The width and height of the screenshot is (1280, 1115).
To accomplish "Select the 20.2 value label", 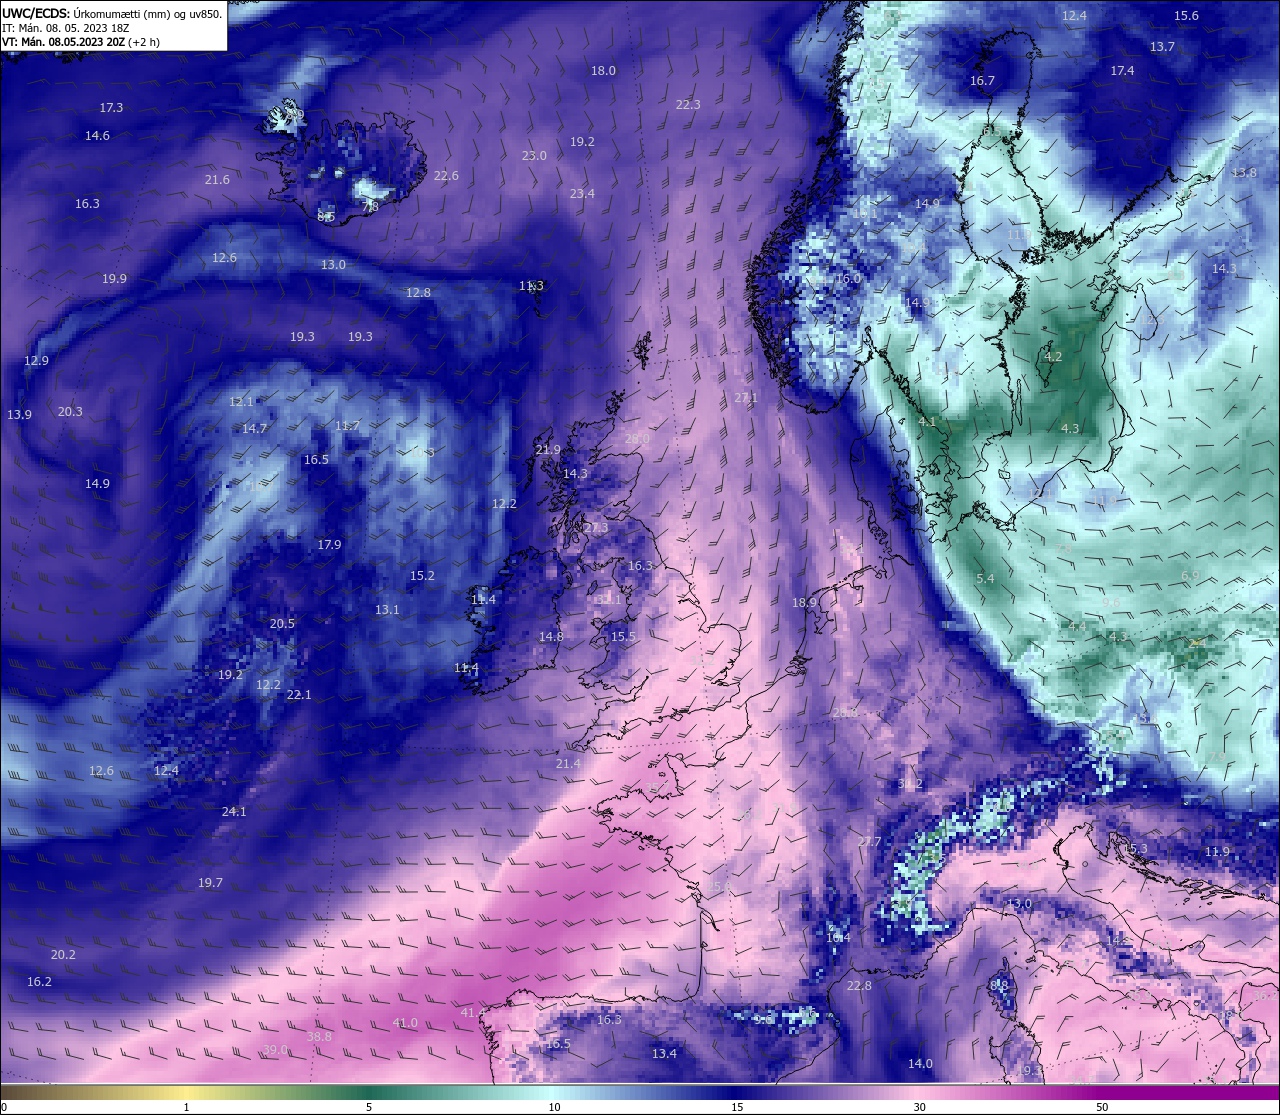I will point(63,955).
